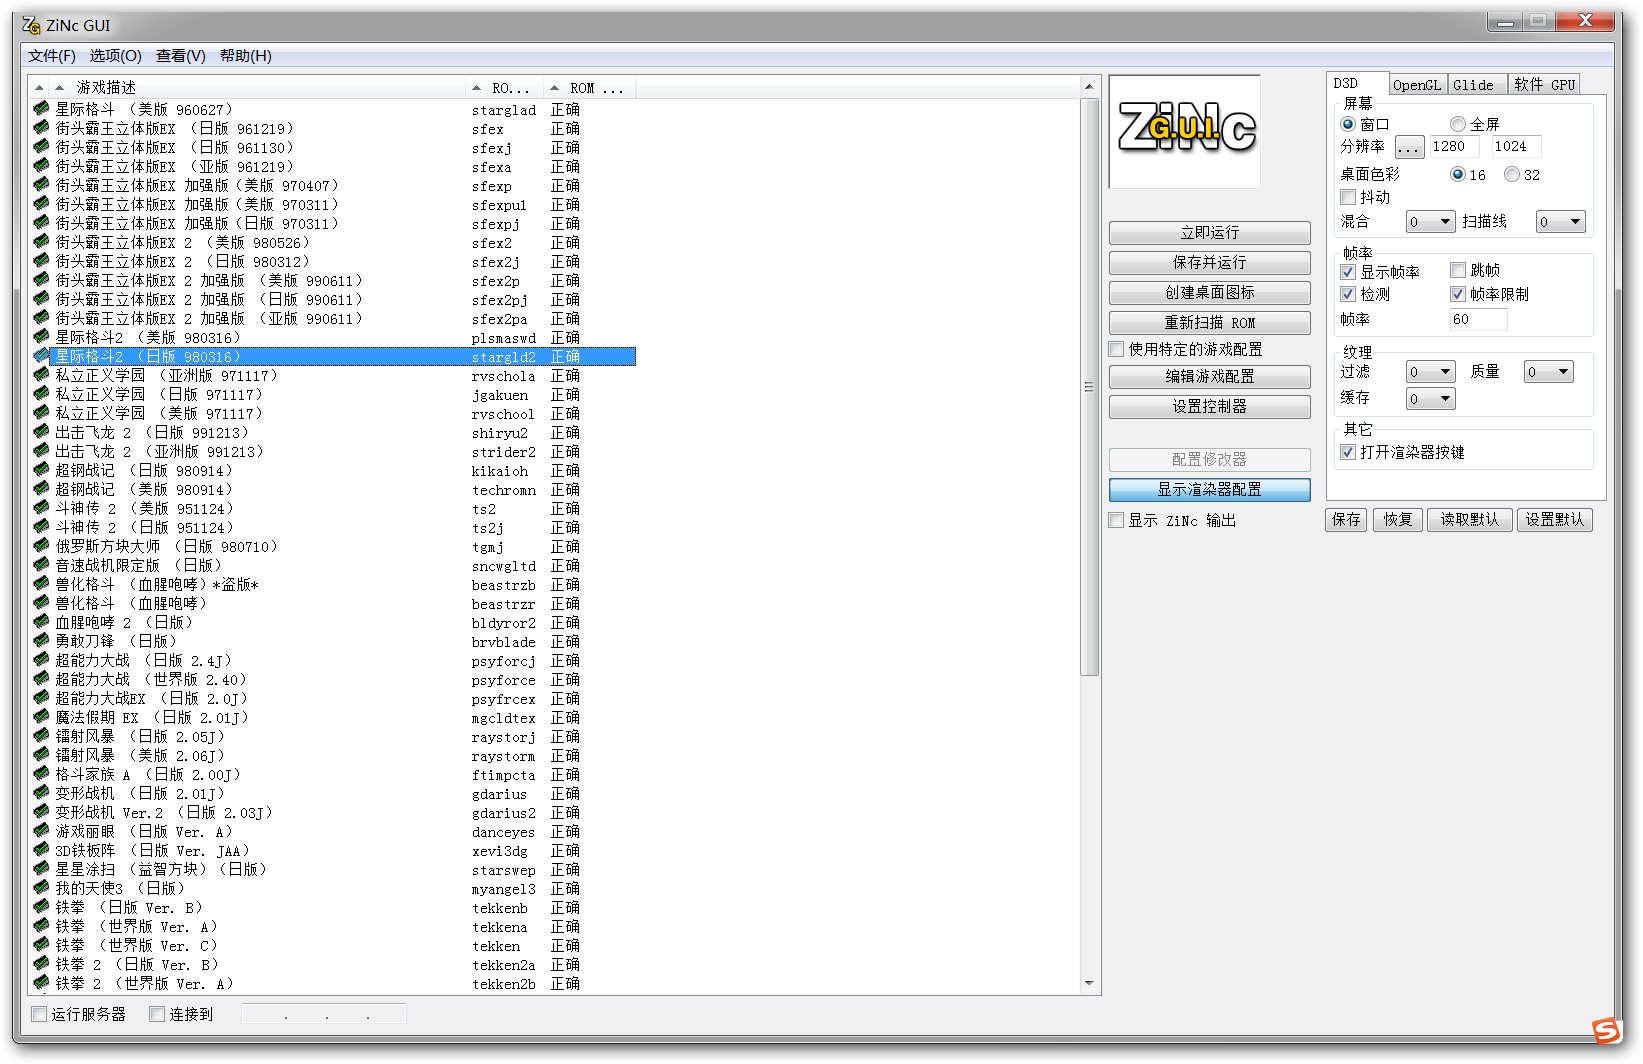This screenshot has width=1643, height=1064.
Task: Open the 查看(V) menu
Action: 181,56
